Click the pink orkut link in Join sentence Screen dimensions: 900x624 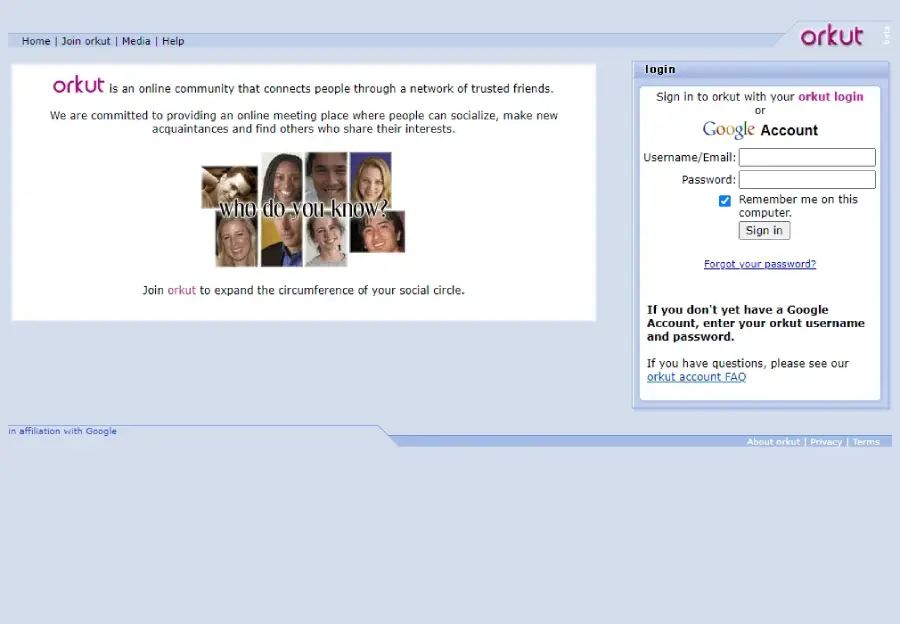point(181,290)
